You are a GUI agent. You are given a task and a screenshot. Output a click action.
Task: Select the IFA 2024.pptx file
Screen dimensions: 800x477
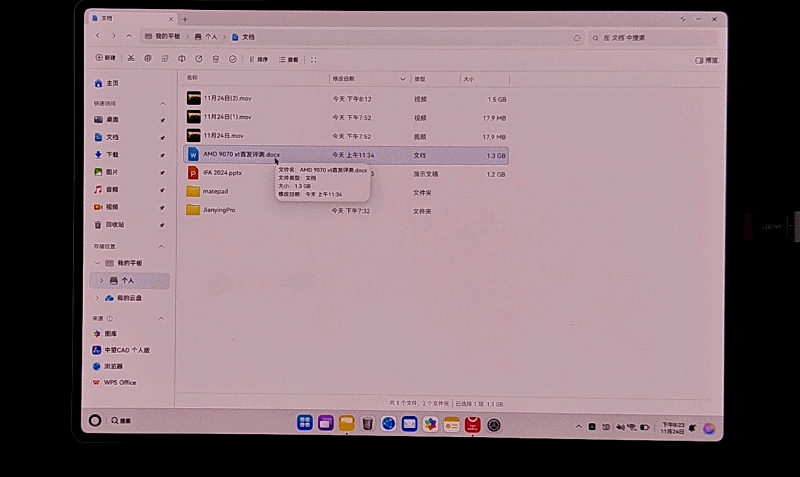[222, 173]
